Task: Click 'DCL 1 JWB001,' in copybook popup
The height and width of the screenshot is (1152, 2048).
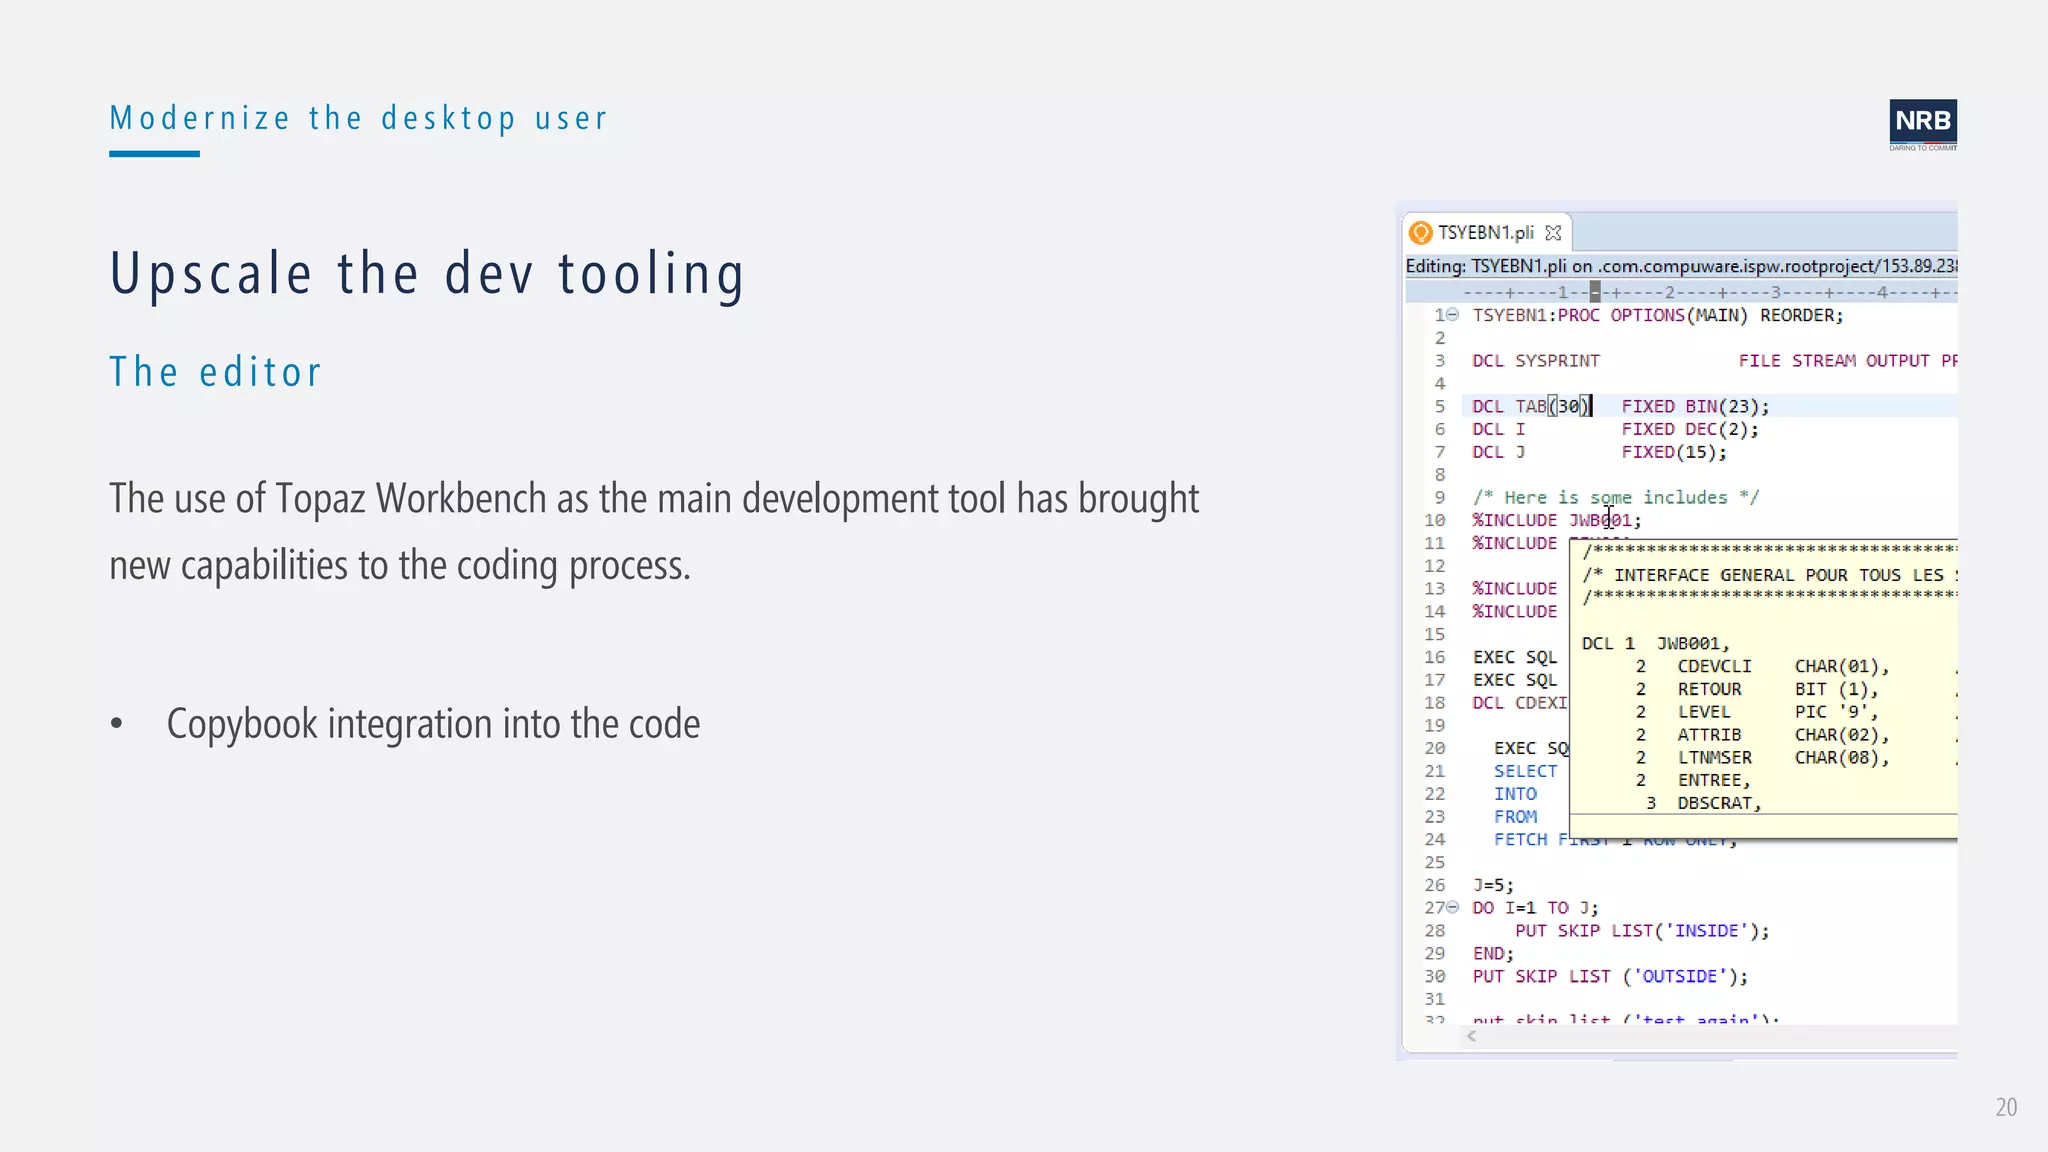Action: 1655,644
